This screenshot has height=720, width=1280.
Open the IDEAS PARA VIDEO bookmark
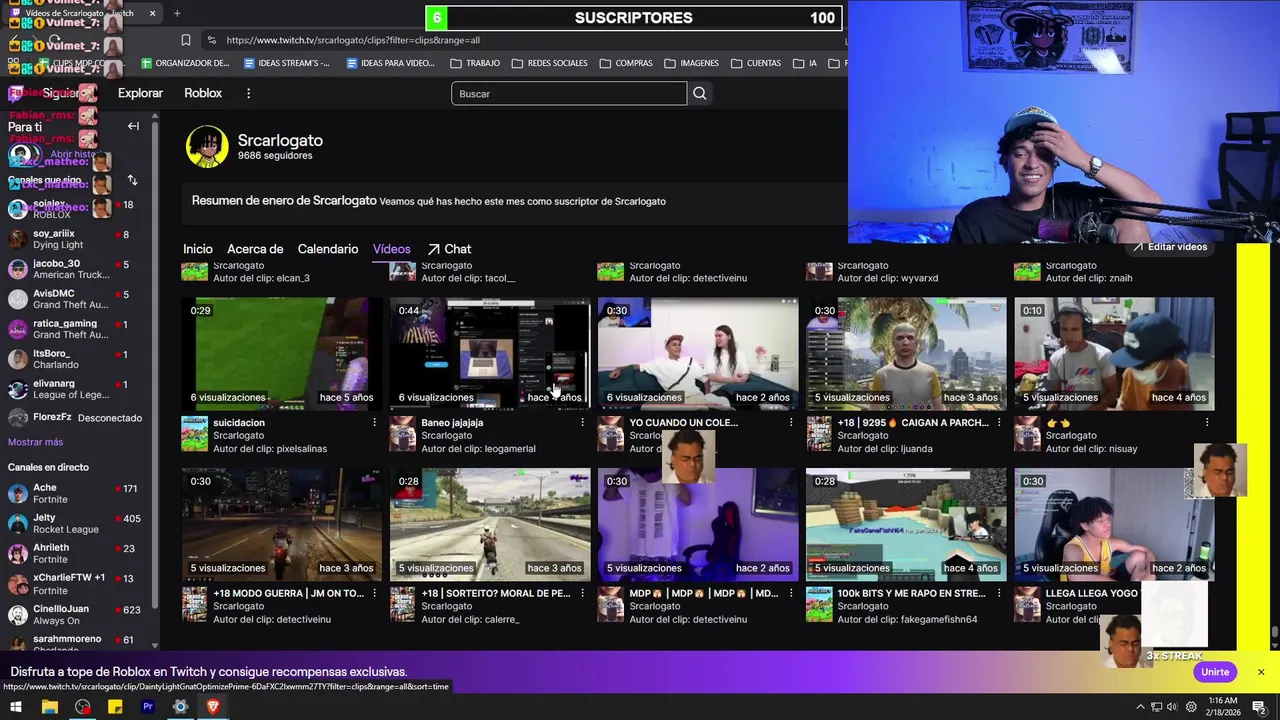coord(390,63)
